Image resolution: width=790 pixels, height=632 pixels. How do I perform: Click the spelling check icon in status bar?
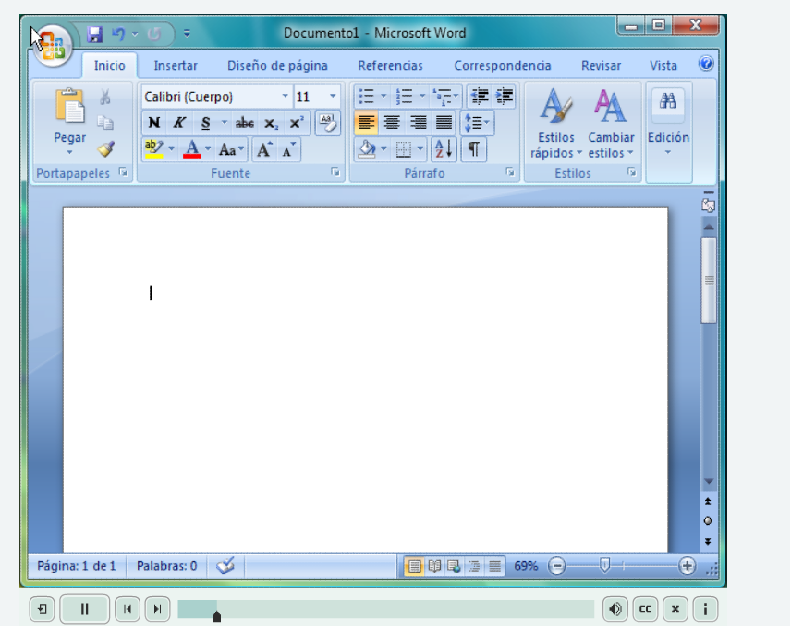pyautogui.click(x=225, y=565)
